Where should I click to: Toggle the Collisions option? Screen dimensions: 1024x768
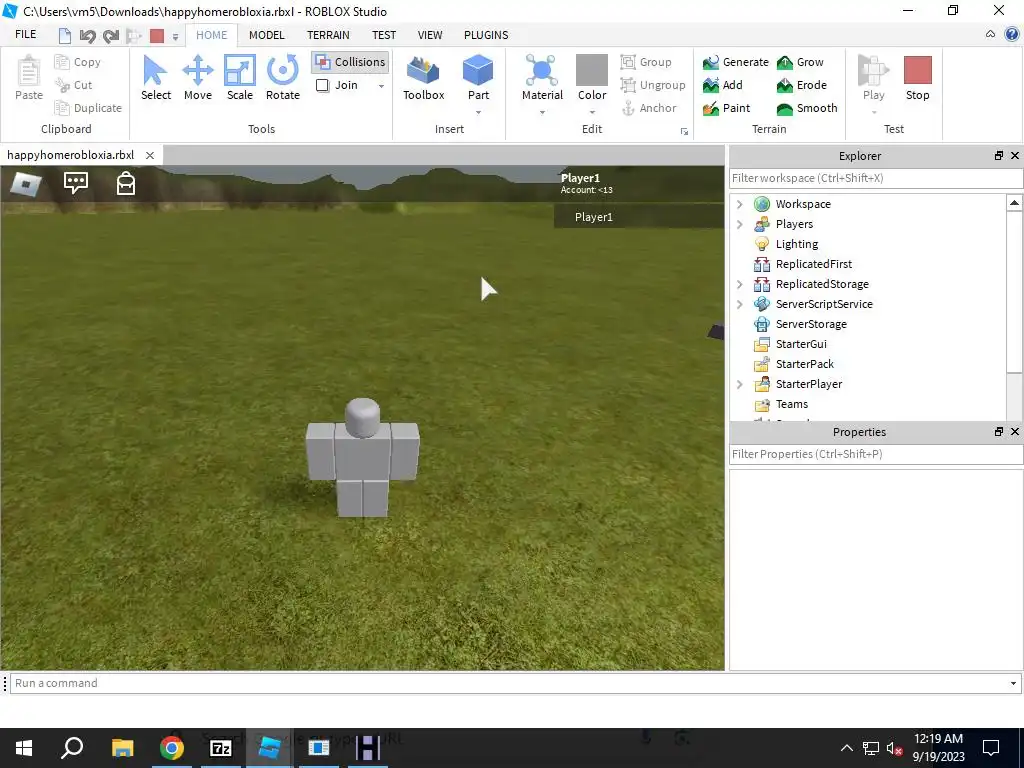click(x=350, y=62)
